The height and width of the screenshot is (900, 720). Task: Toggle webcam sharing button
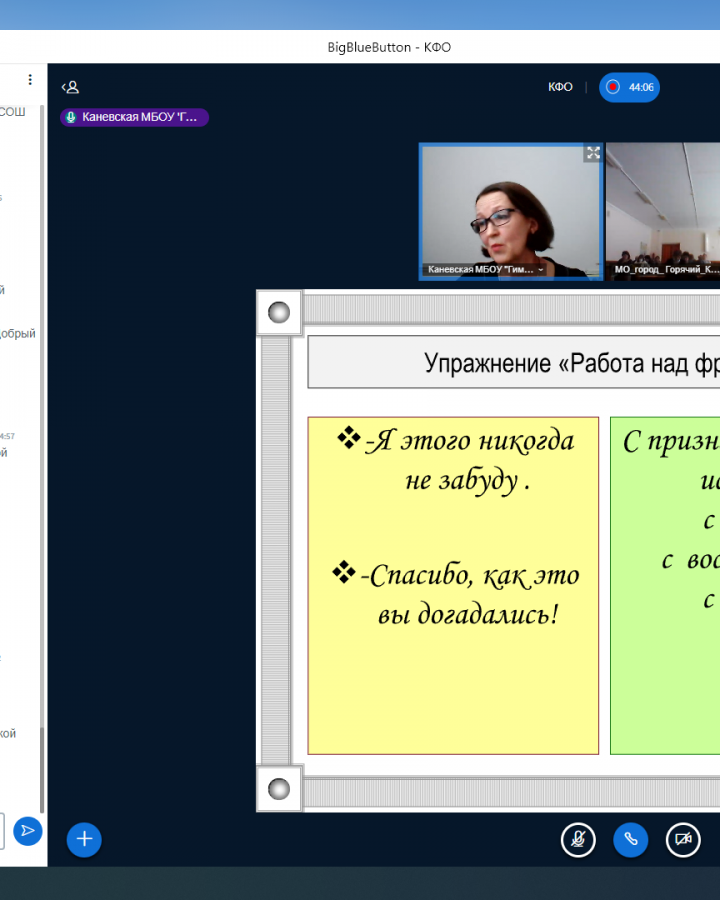click(683, 839)
